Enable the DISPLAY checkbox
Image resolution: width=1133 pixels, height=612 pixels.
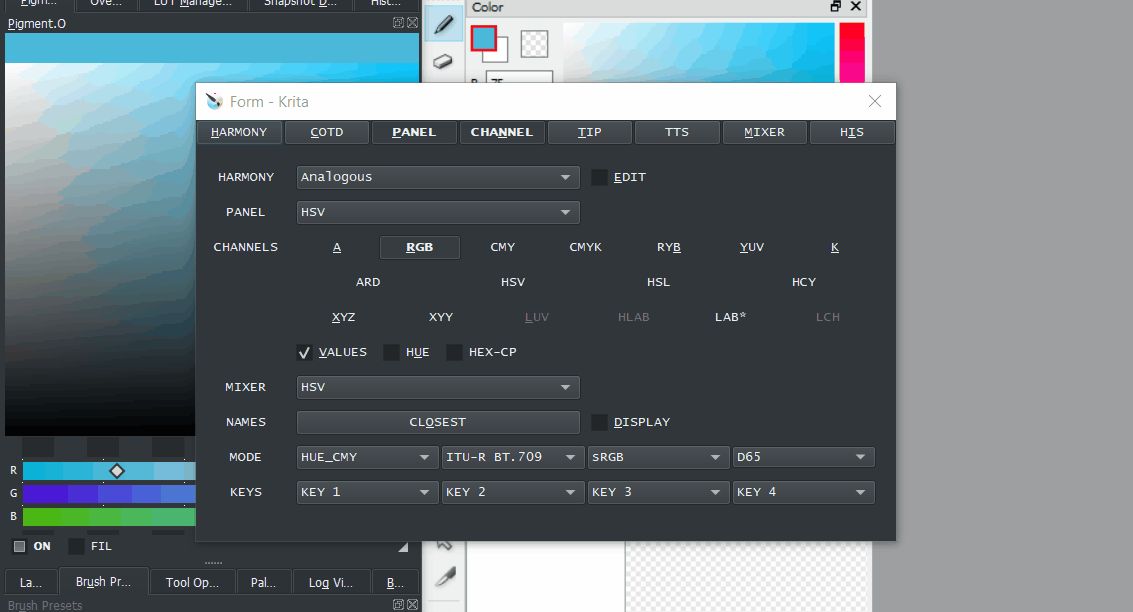pos(599,422)
